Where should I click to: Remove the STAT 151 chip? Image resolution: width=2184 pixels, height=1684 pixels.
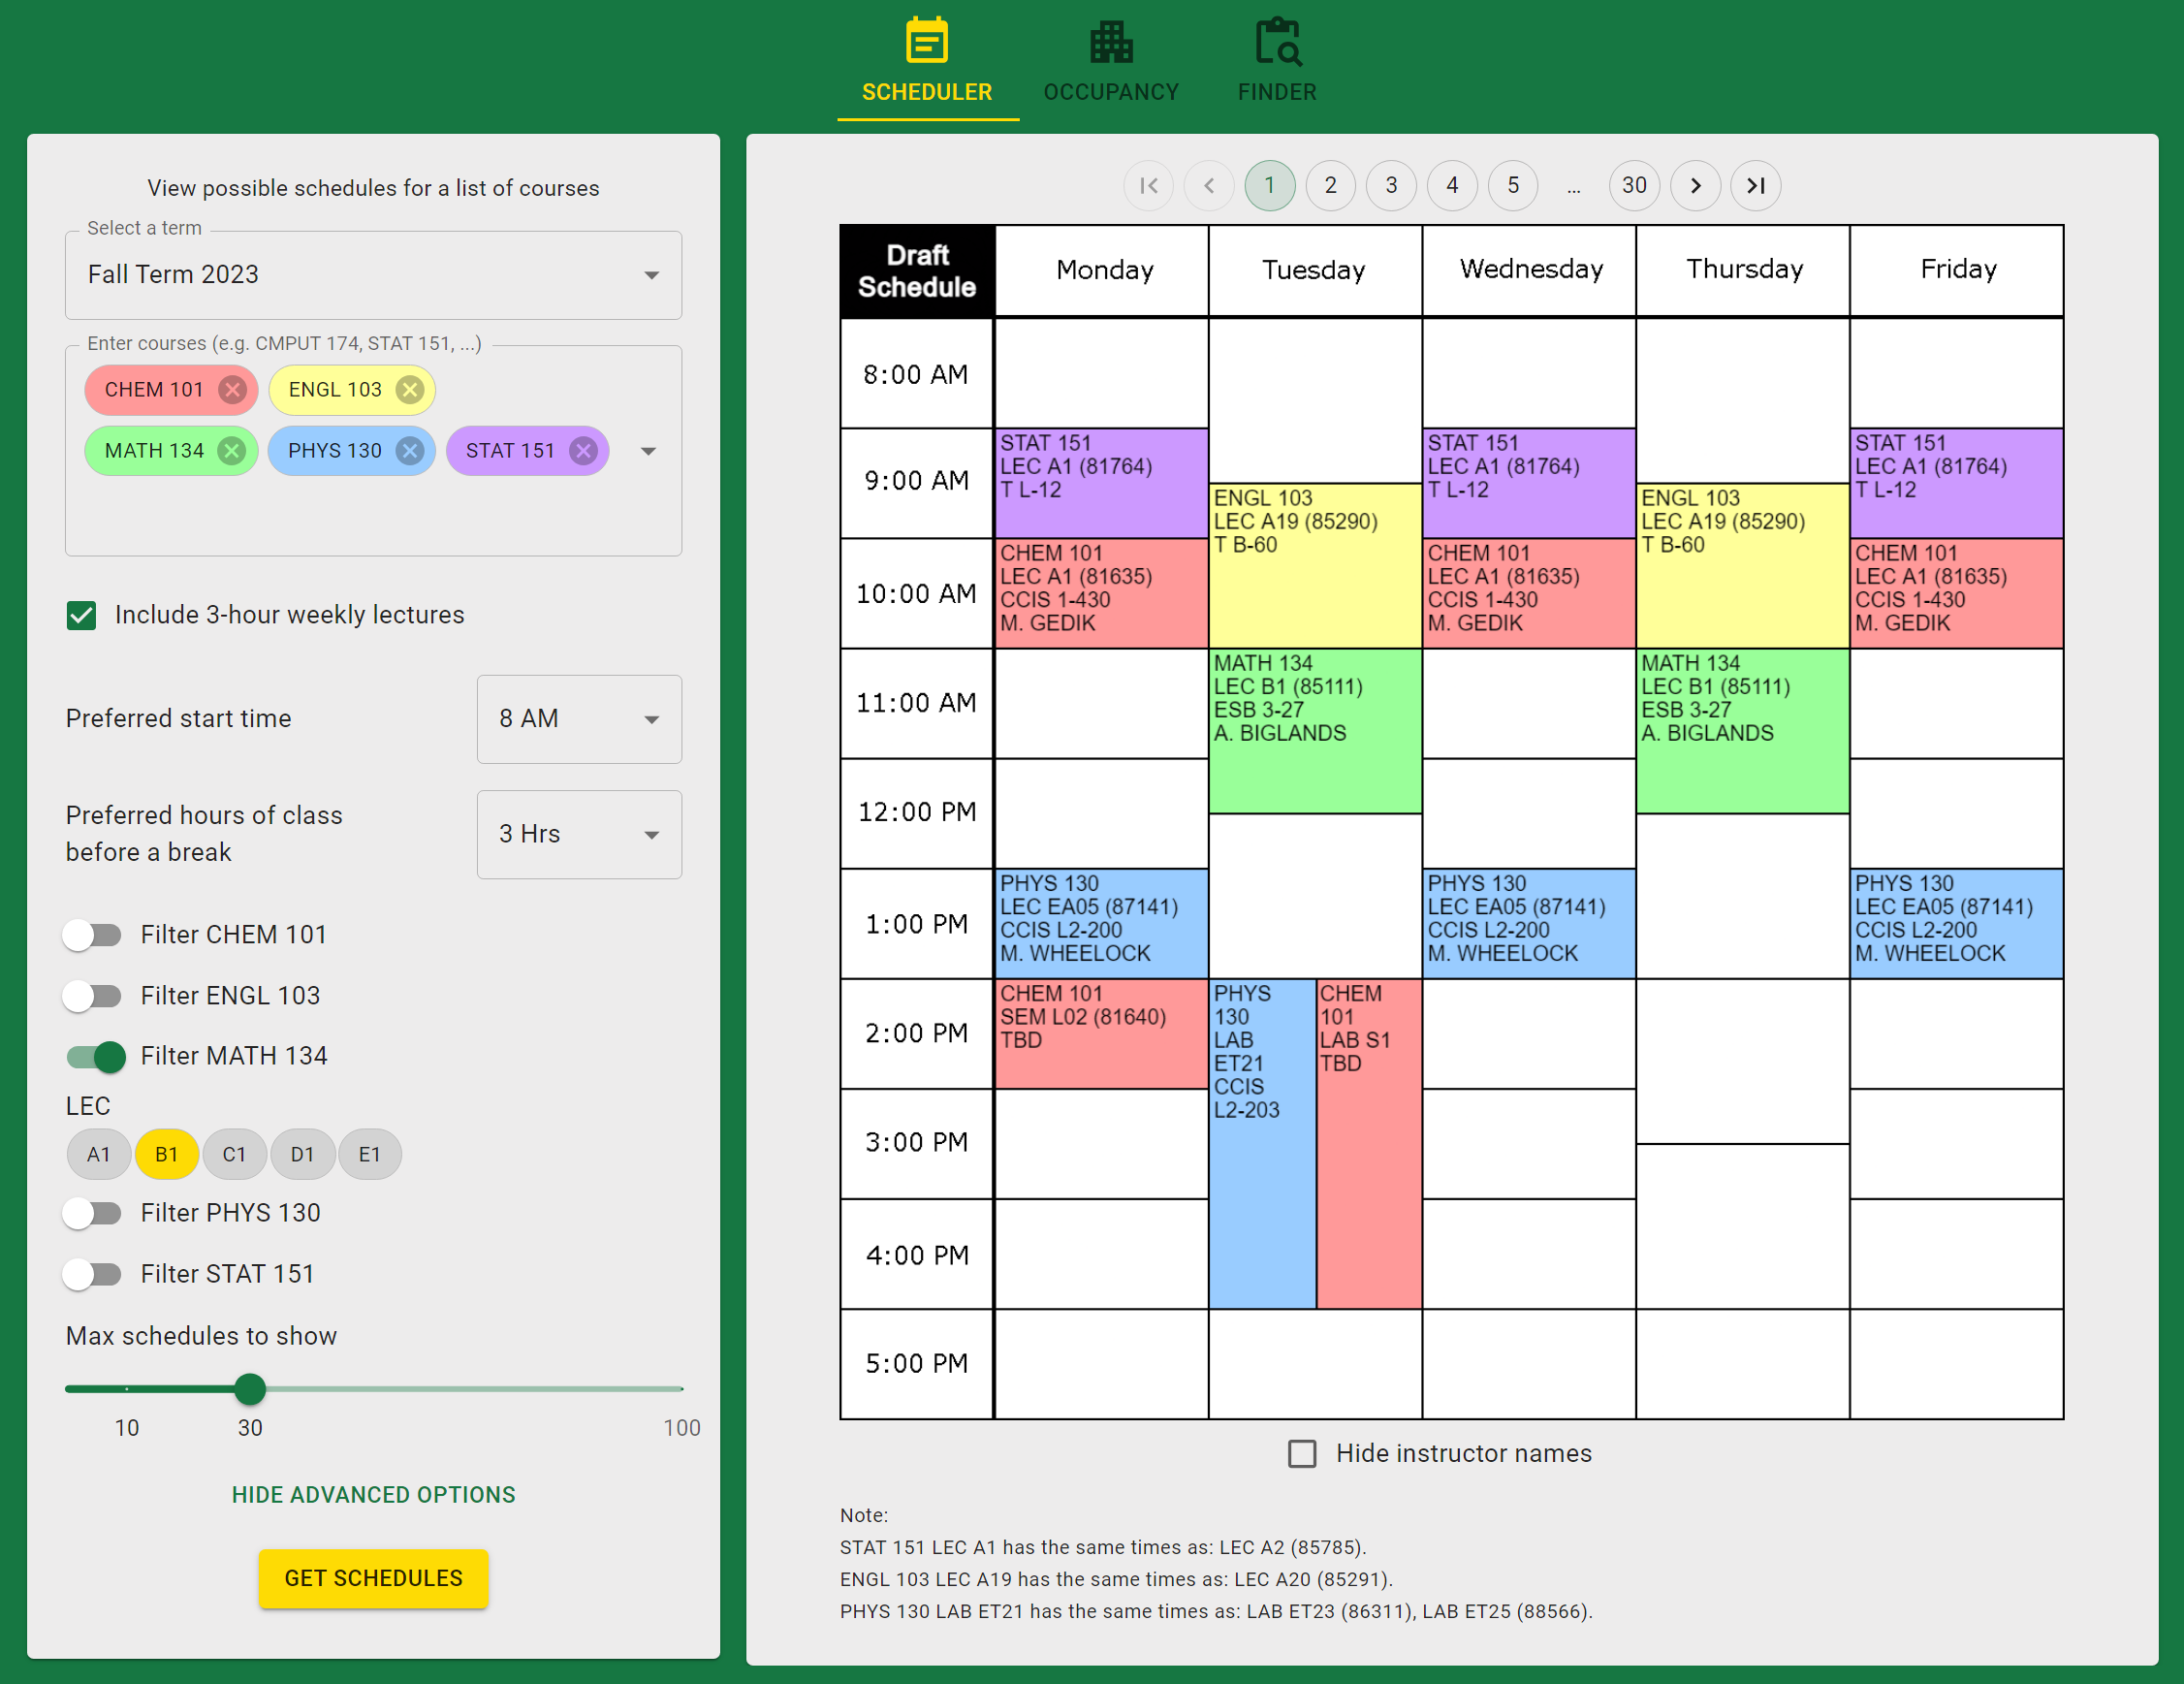(x=583, y=451)
